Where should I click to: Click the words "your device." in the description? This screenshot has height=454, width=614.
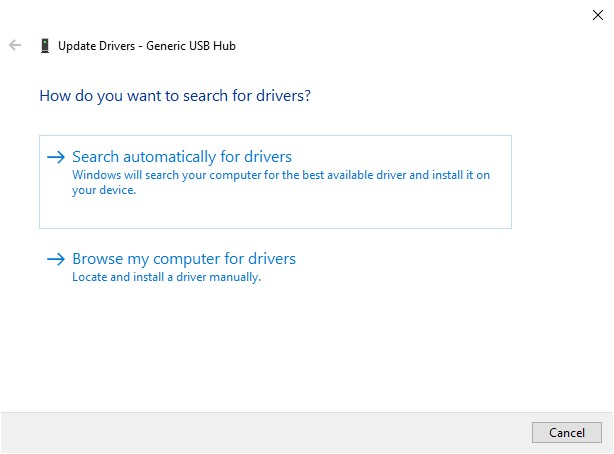[104, 190]
